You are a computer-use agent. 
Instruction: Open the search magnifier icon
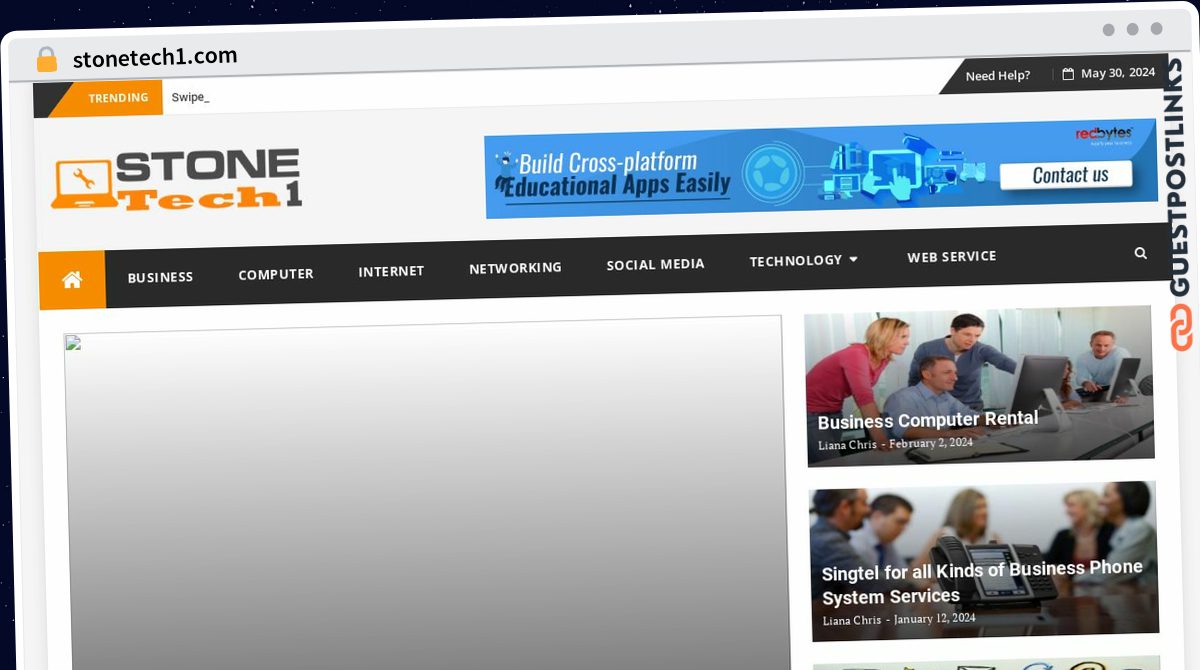click(1141, 253)
